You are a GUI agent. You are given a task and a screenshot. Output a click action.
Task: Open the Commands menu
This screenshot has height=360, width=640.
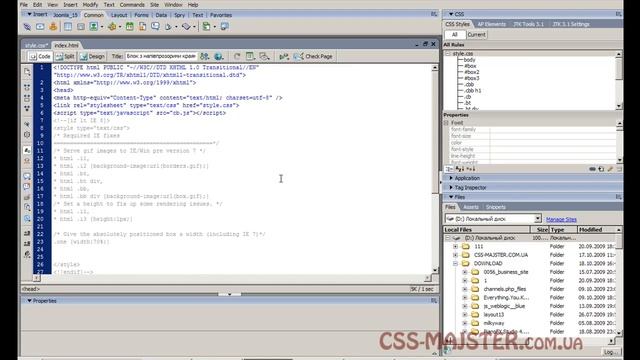point(132,5)
